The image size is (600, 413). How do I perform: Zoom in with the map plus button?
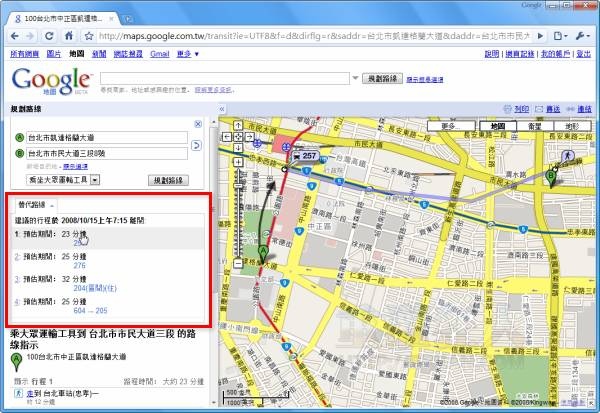click(x=238, y=162)
